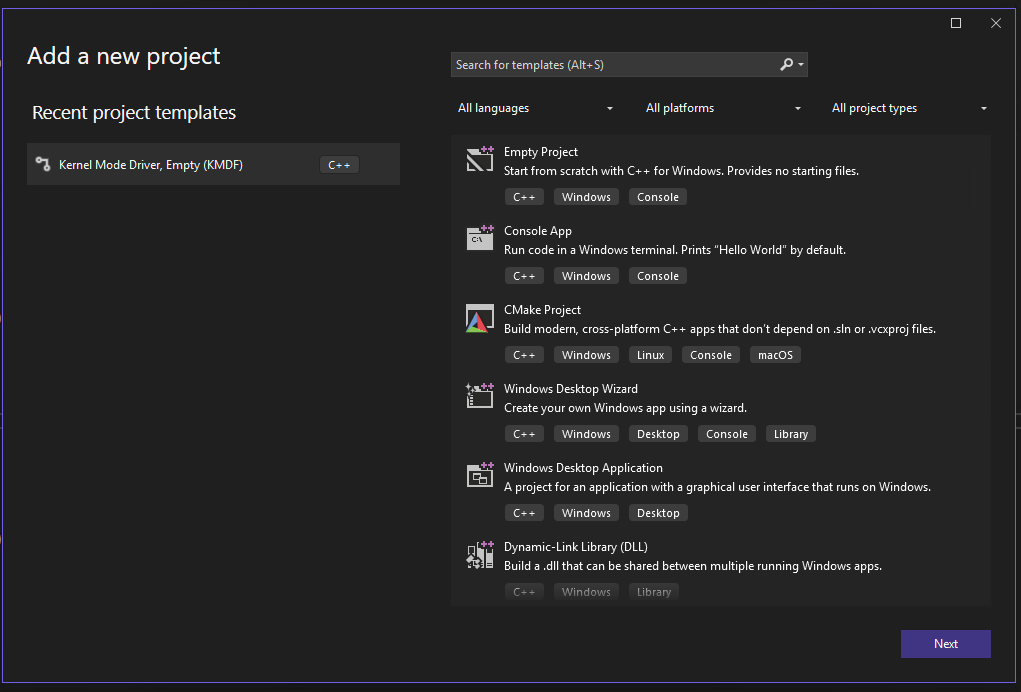Click the search templates input field
This screenshot has height=692, width=1021.
point(610,64)
